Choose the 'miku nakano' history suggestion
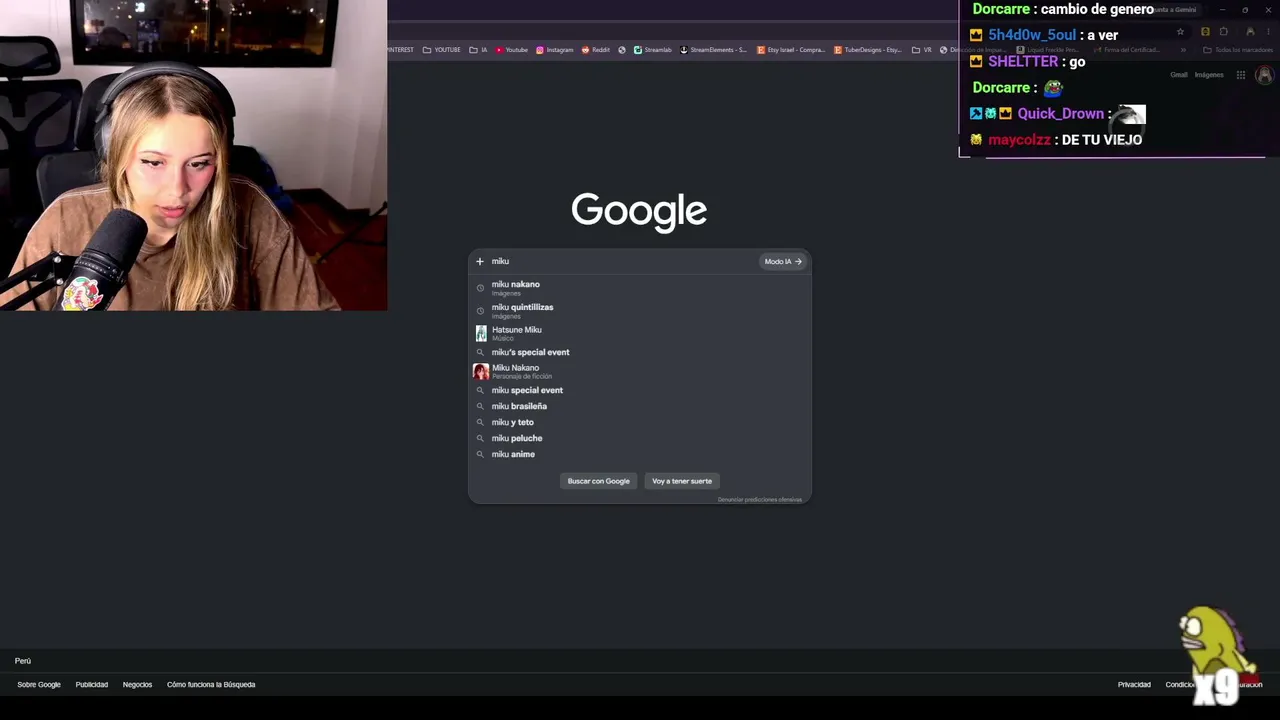The height and width of the screenshot is (720, 1280). point(640,288)
